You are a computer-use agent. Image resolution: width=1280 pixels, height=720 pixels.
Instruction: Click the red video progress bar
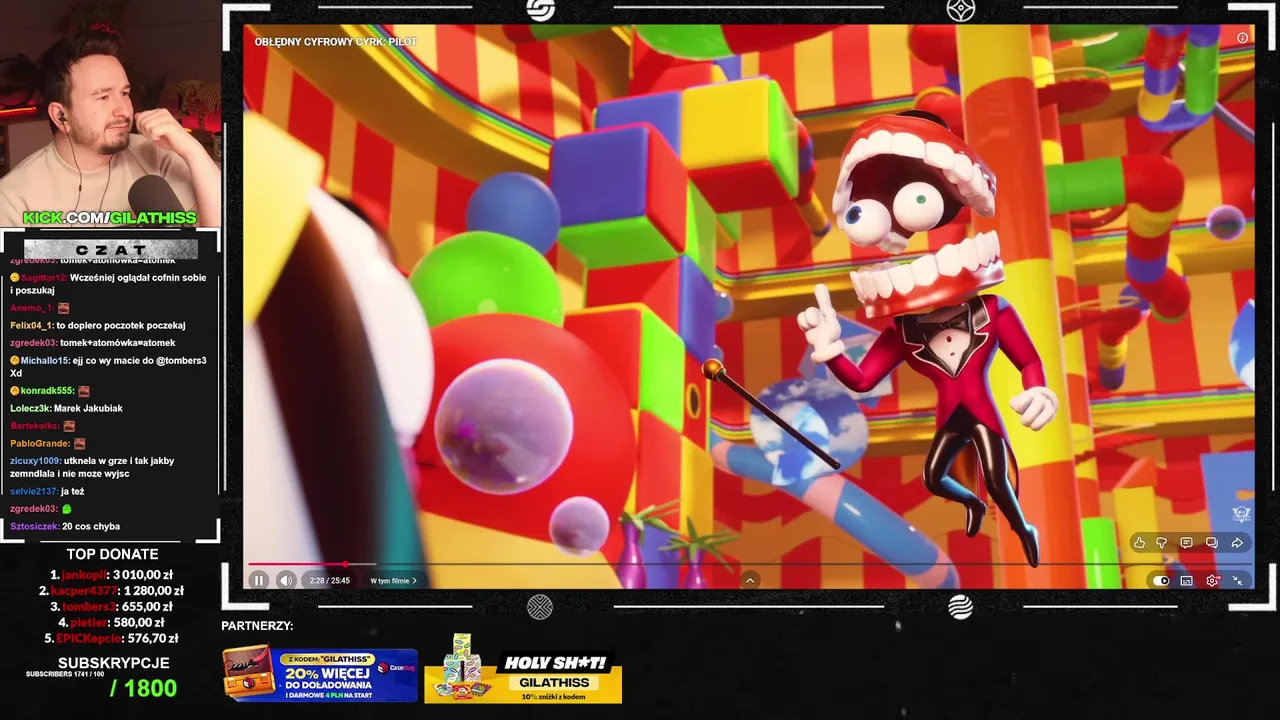pyautogui.click(x=297, y=564)
